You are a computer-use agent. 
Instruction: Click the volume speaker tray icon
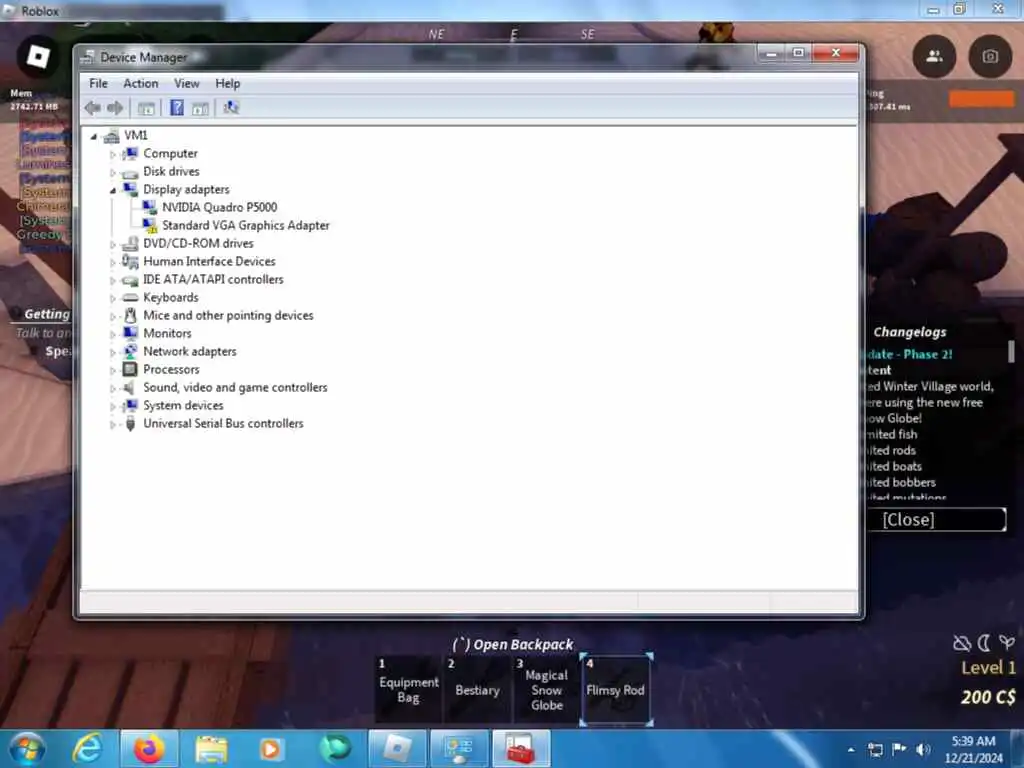coord(923,750)
